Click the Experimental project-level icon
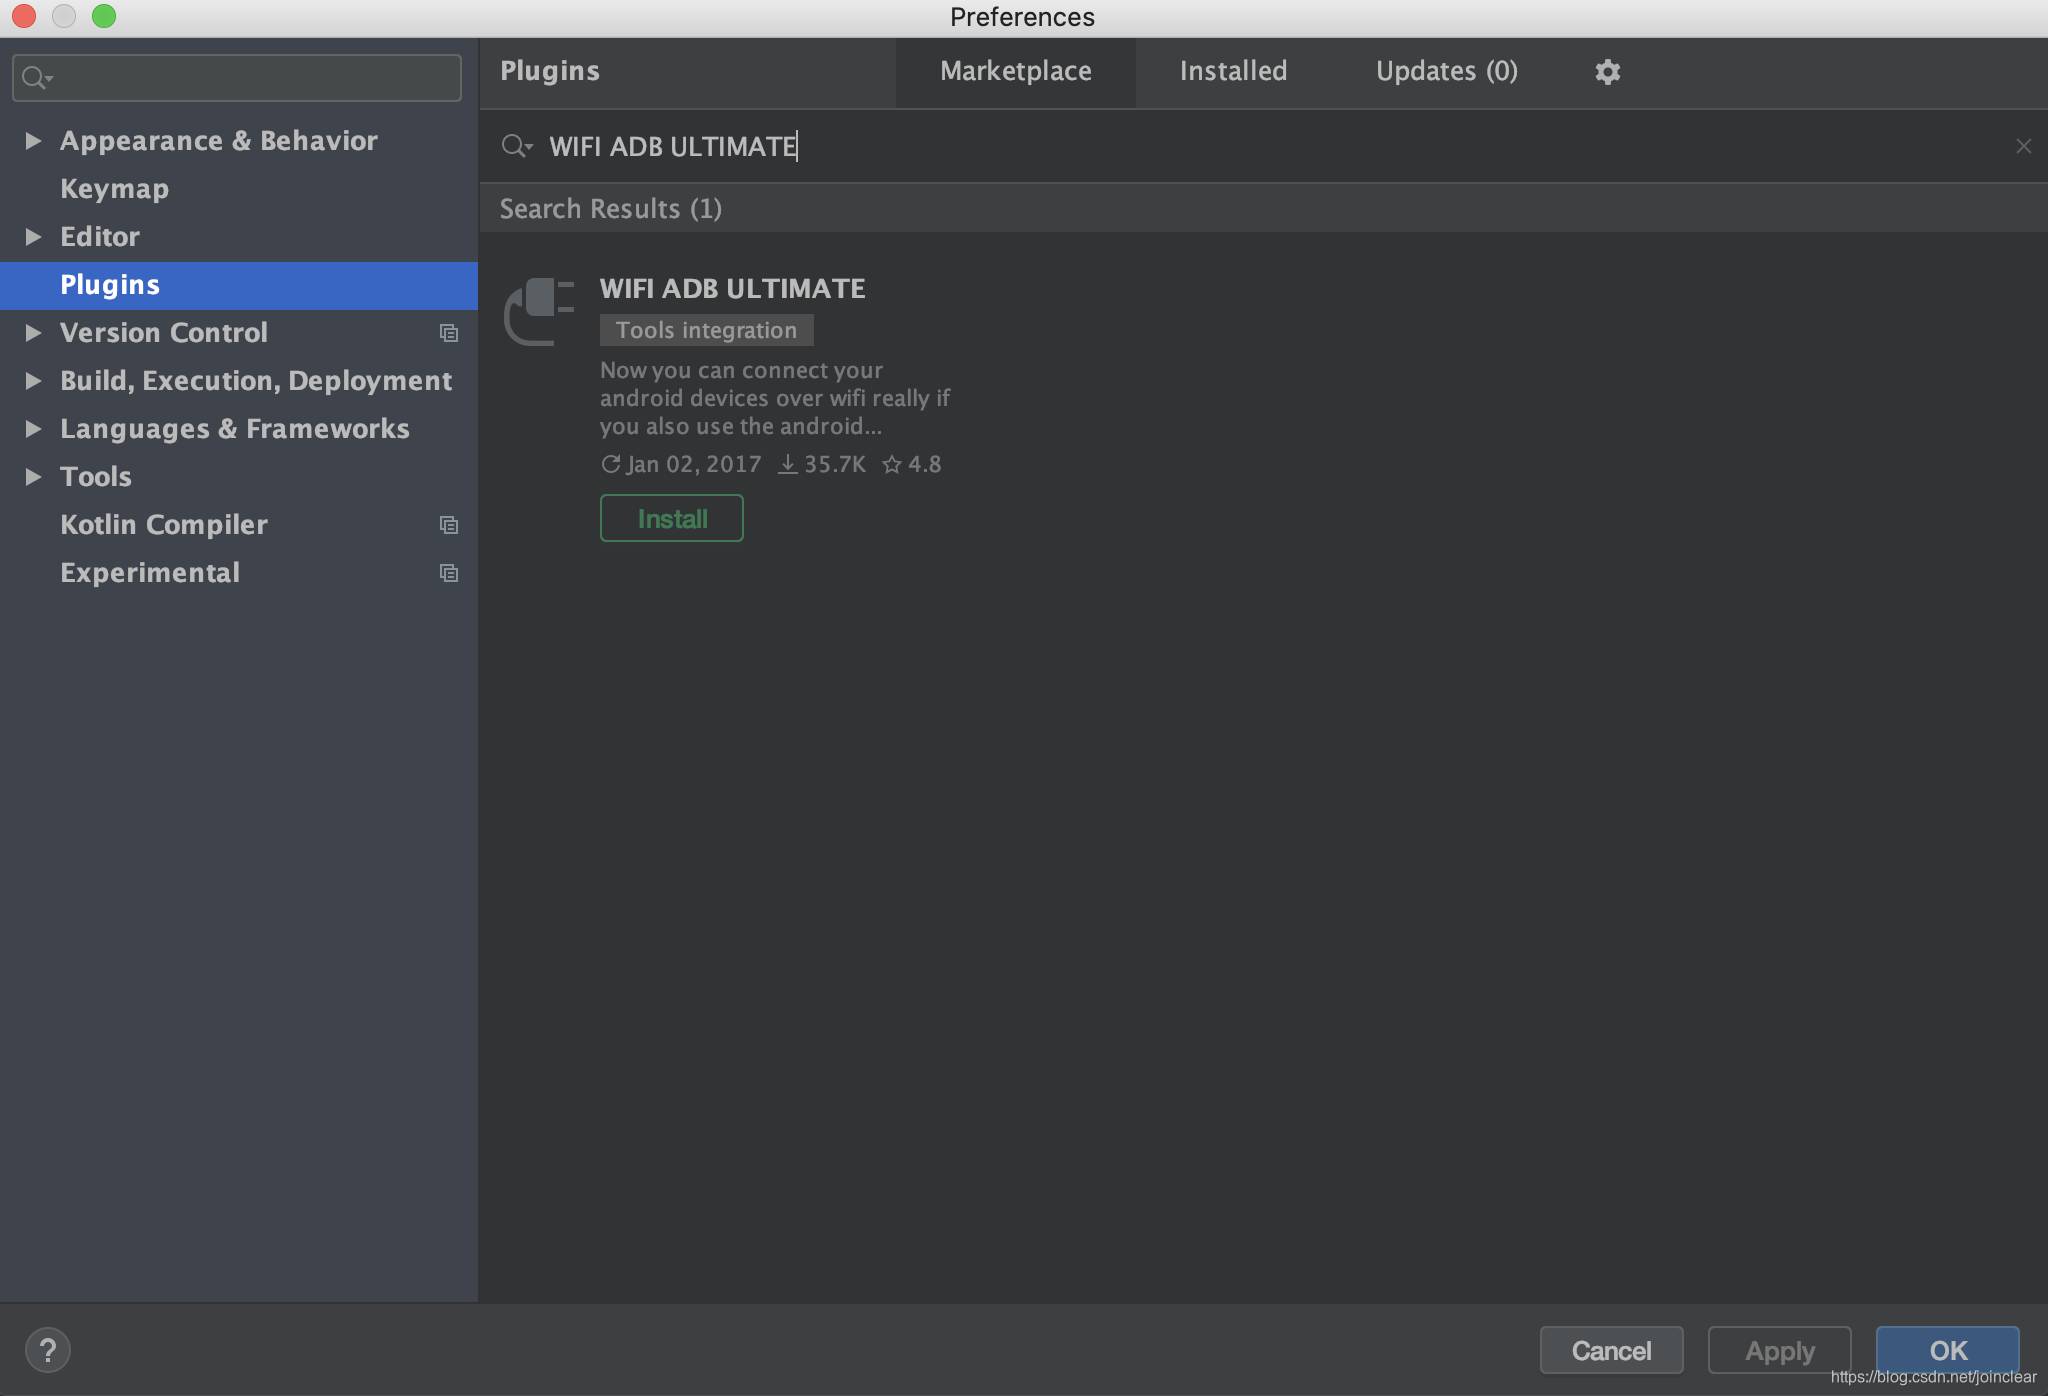Screen dimensions: 2048x1396 pyautogui.click(x=449, y=573)
